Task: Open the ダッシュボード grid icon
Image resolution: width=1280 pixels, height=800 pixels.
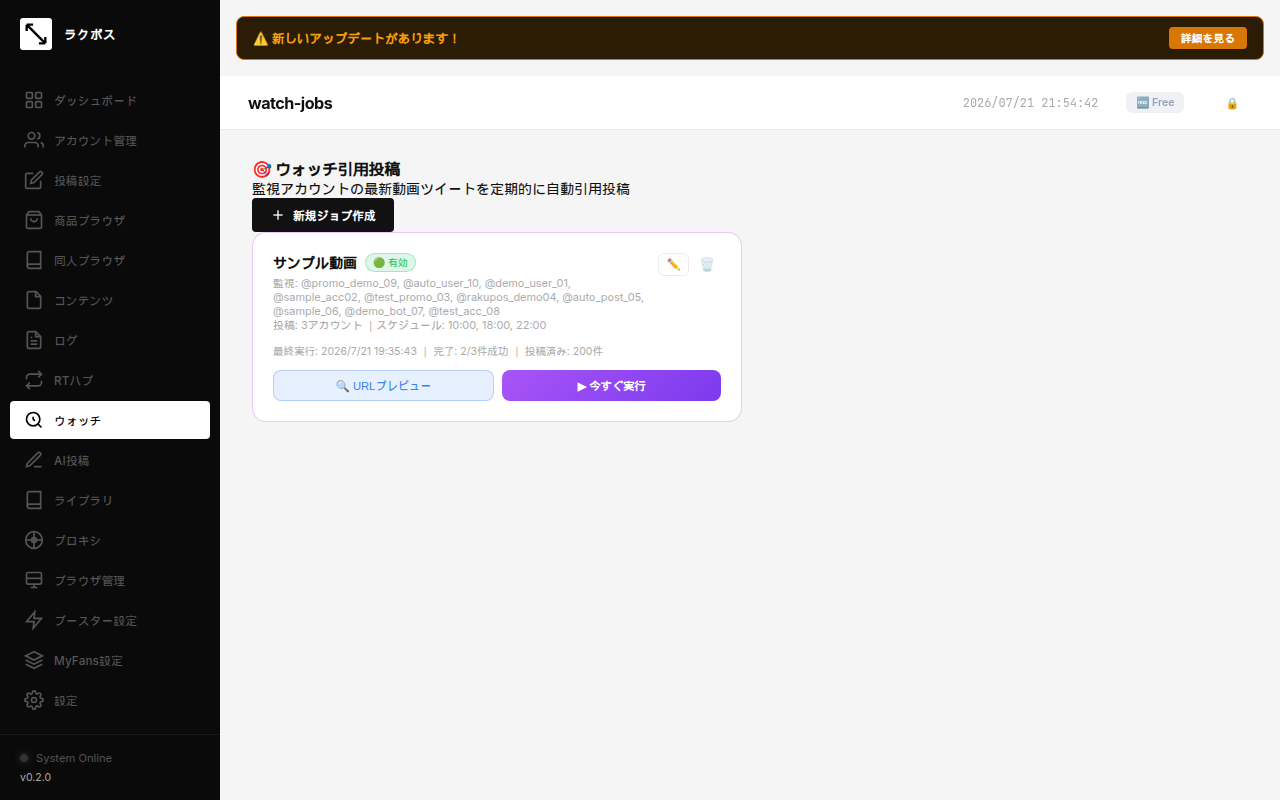Action: pos(34,100)
